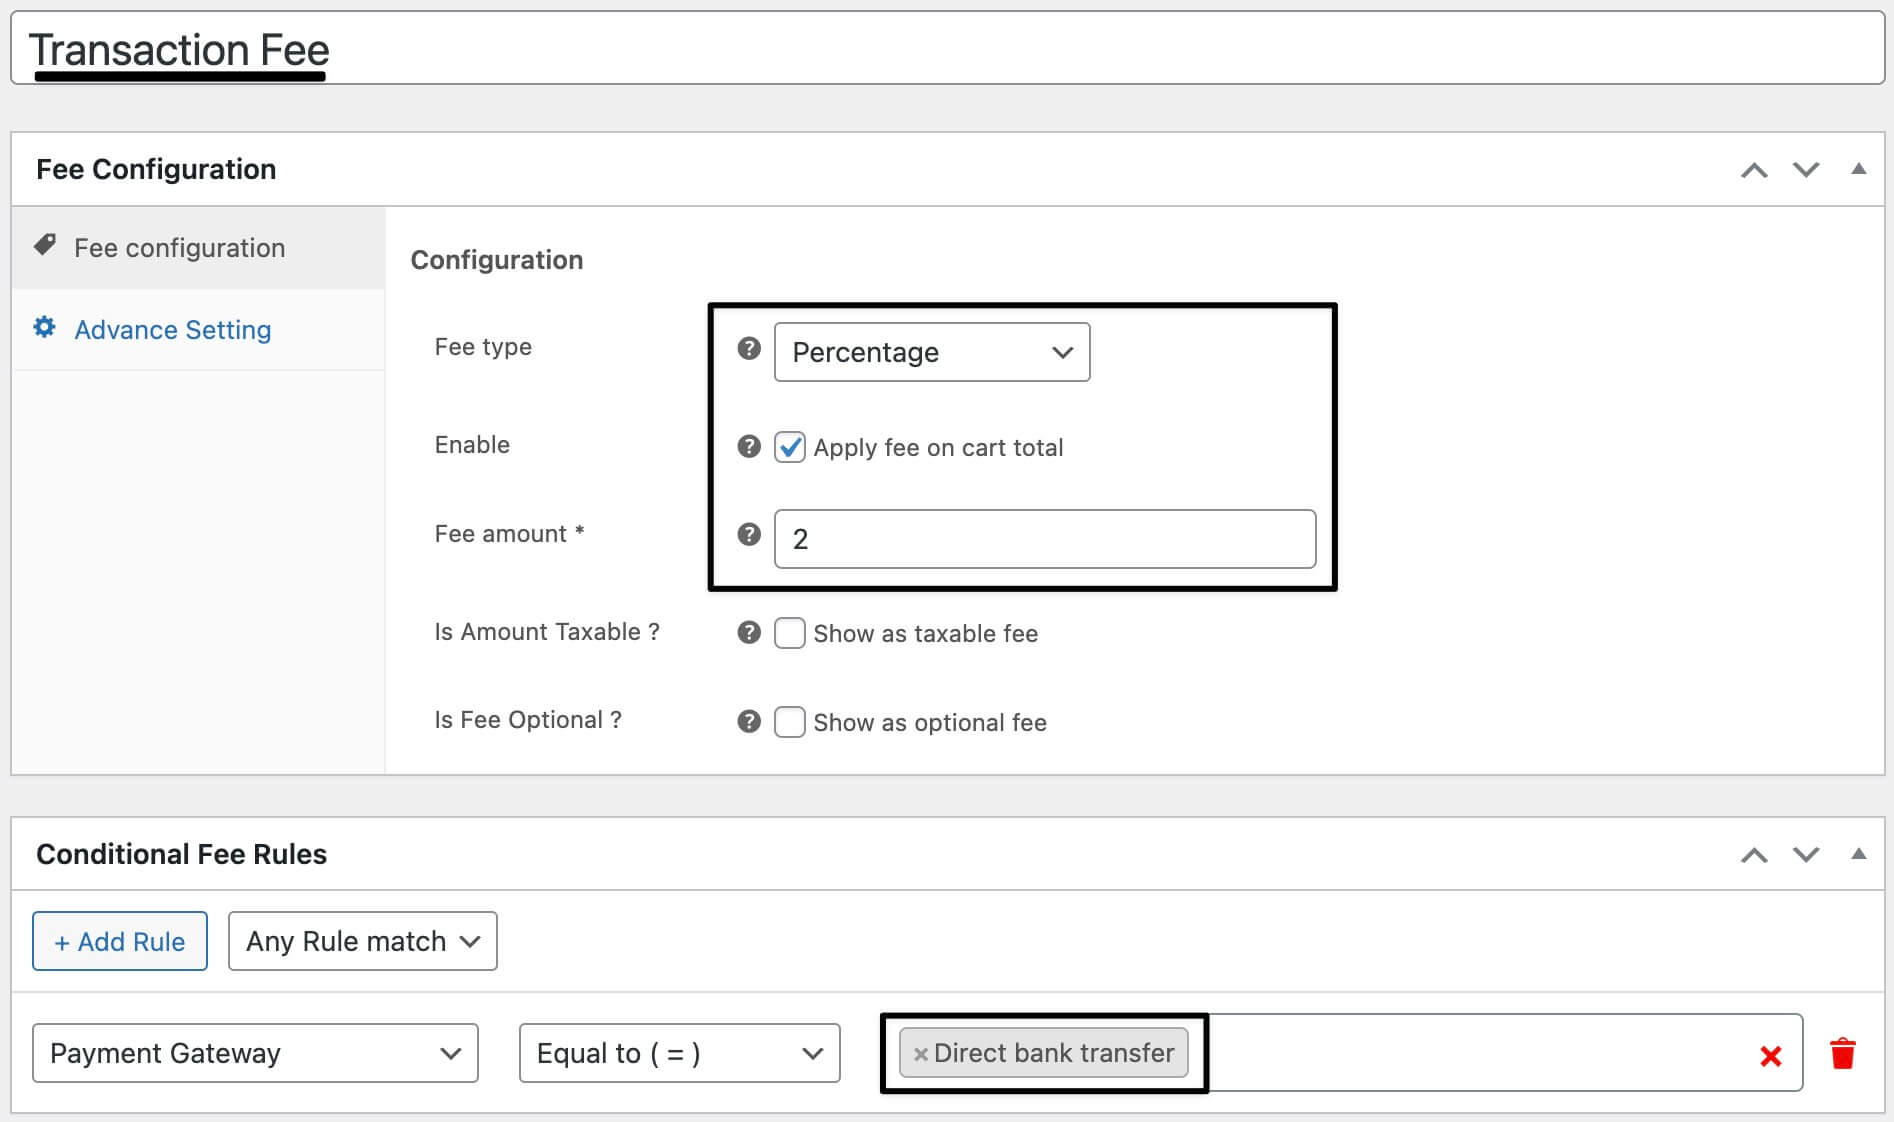Open the Payment Gateway condition dropdown
The image size is (1894, 1122).
click(255, 1053)
